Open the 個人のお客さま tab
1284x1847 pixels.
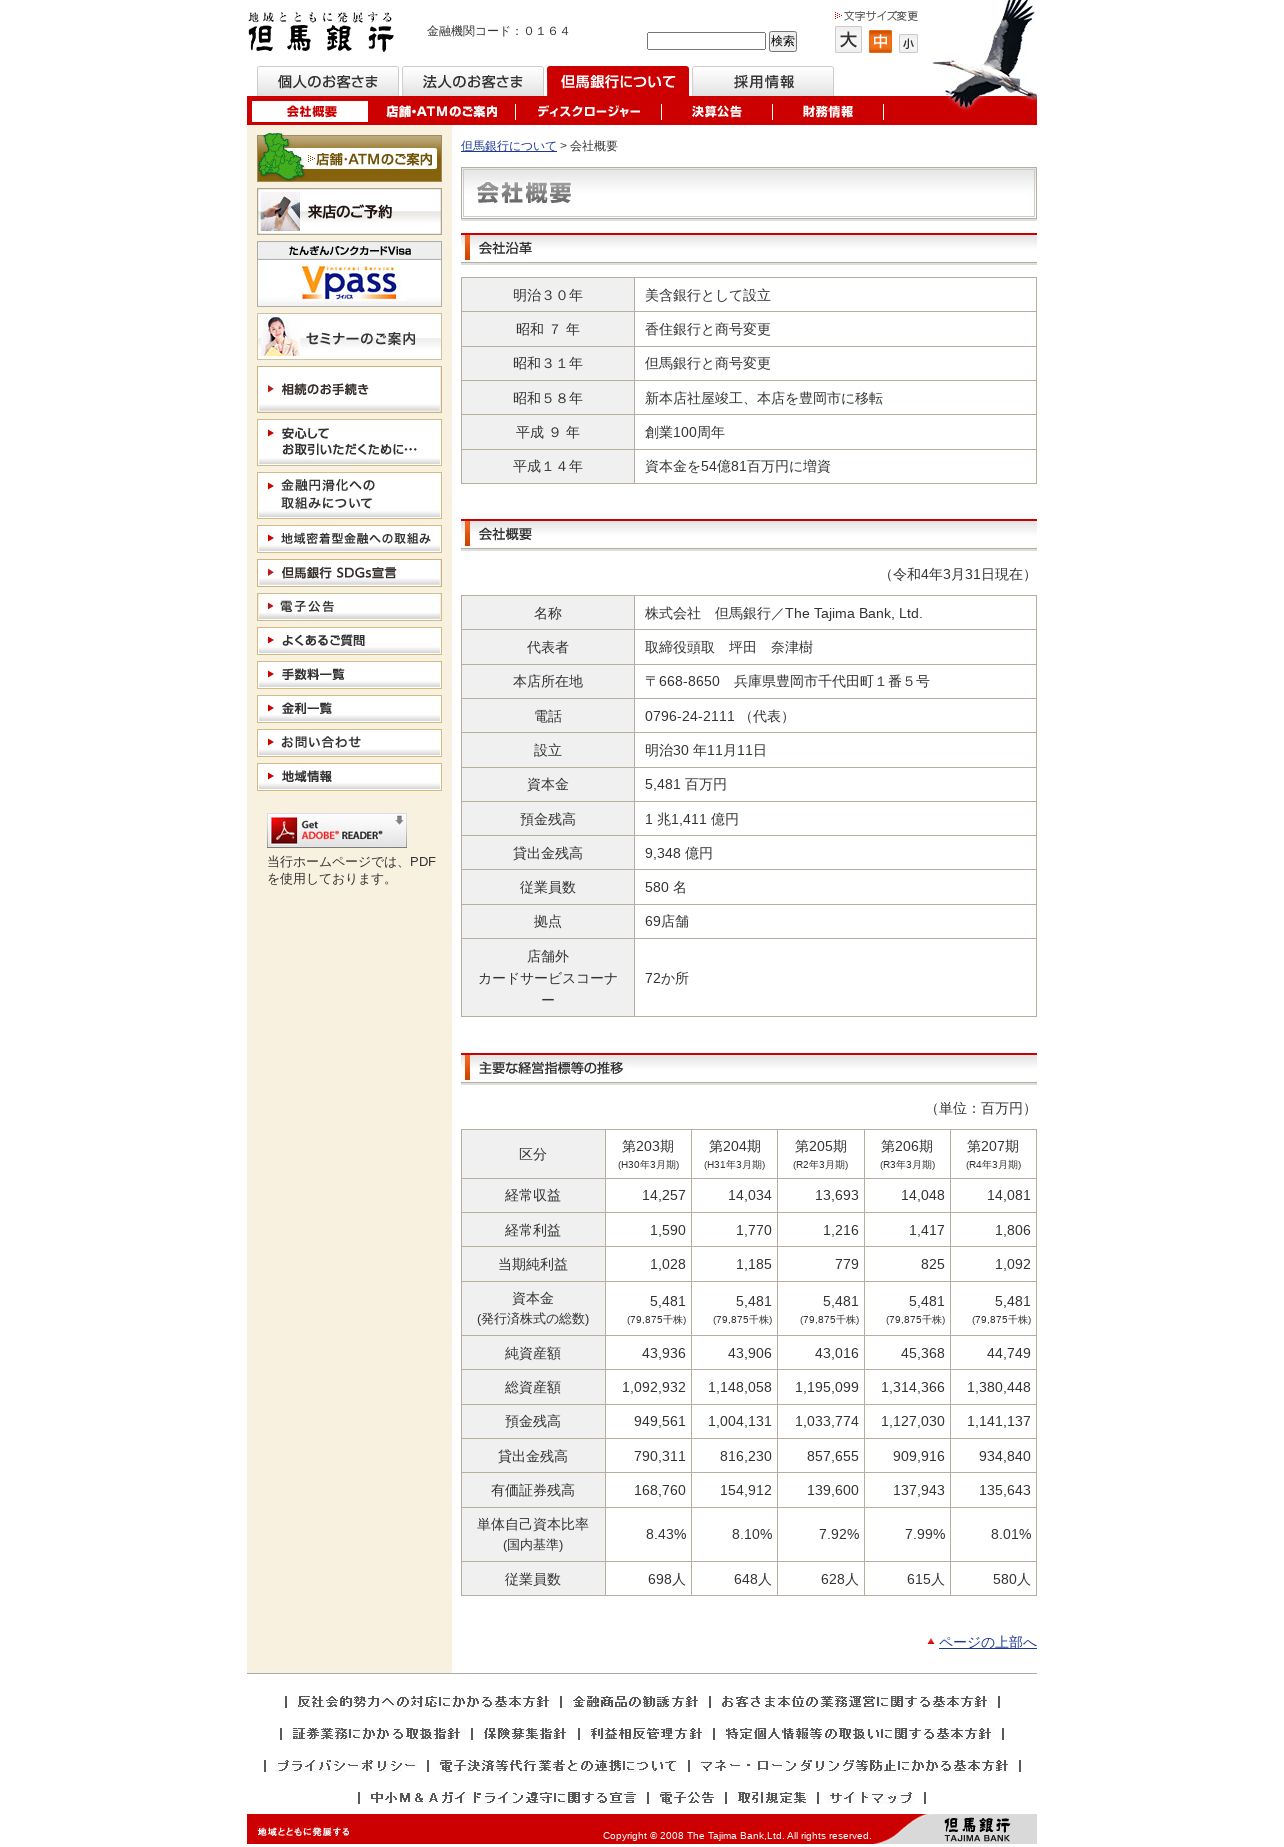[328, 82]
